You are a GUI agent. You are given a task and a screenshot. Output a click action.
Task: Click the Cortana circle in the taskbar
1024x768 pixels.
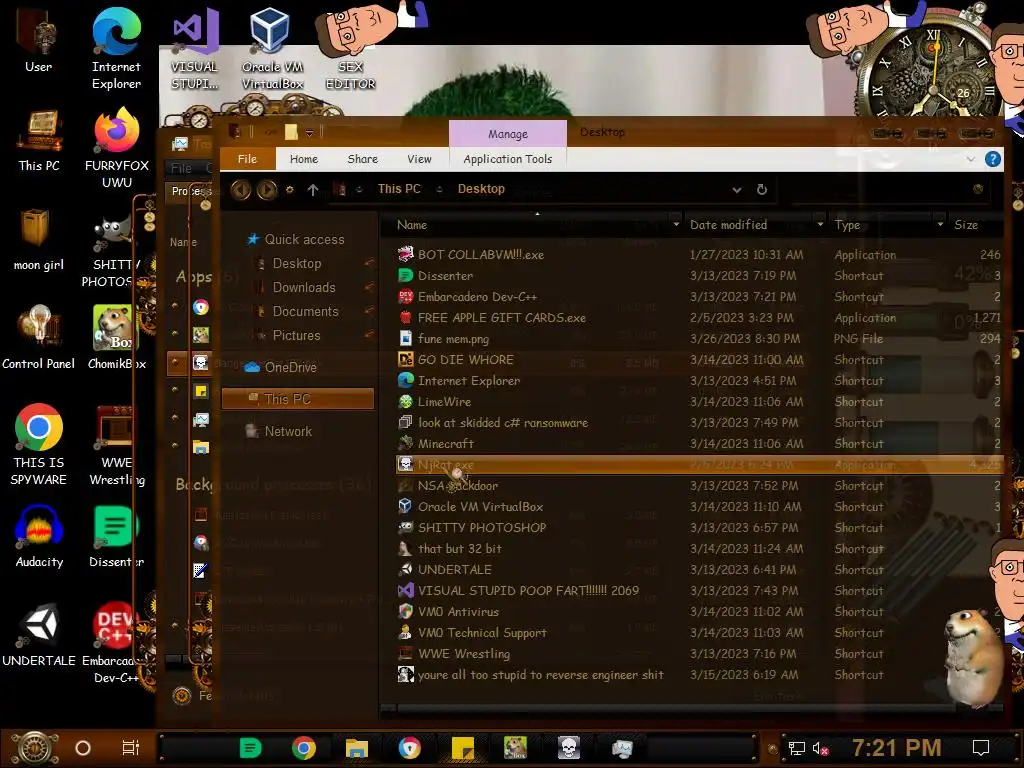tap(83, 748)
